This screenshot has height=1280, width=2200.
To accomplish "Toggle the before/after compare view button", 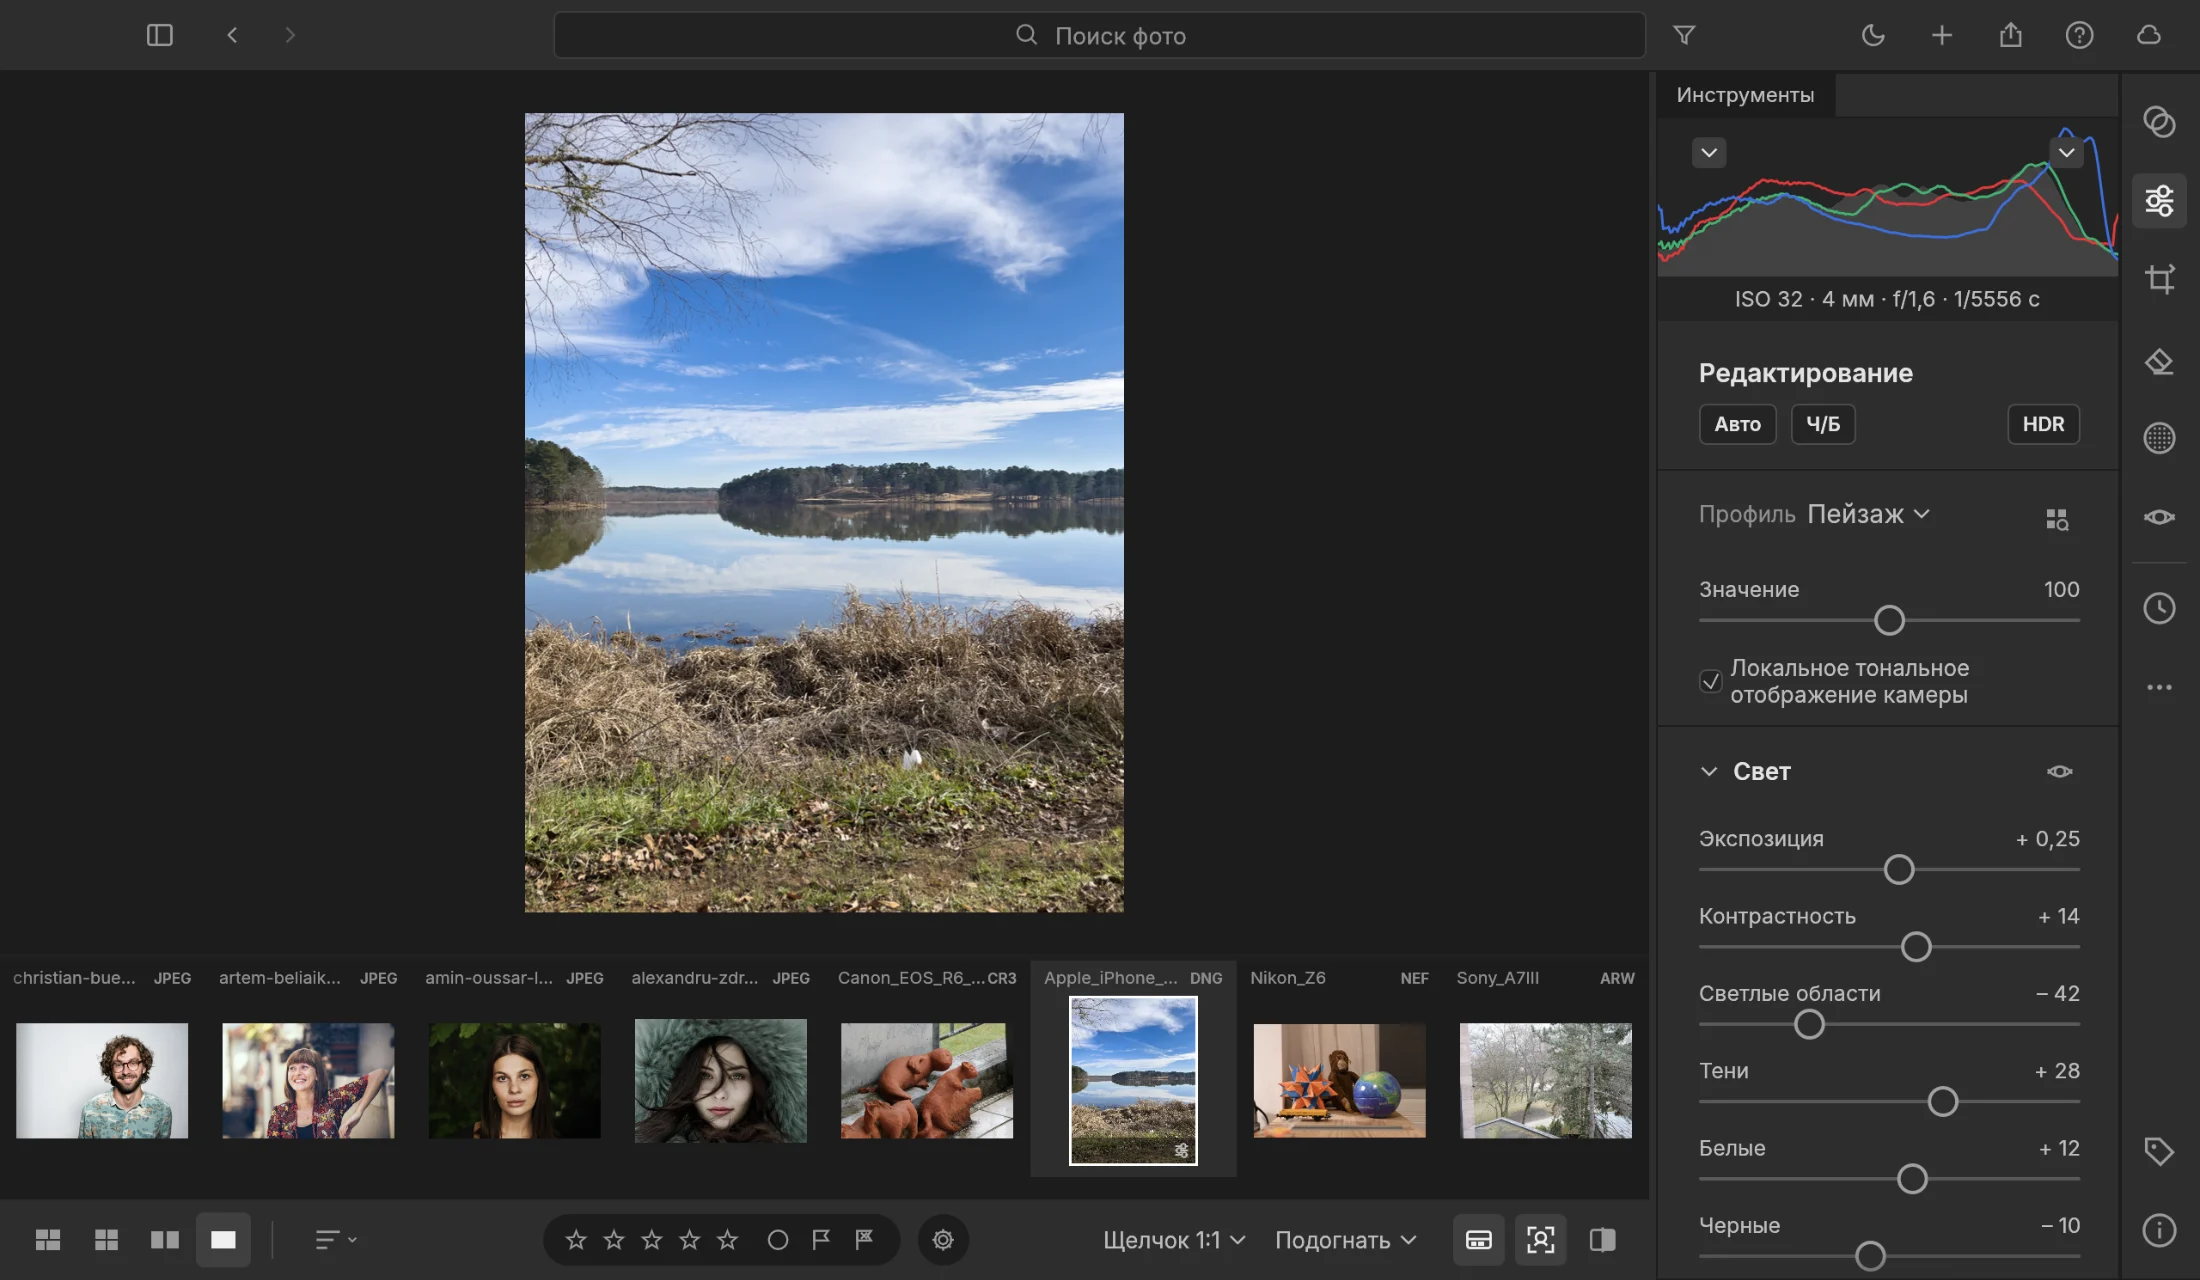I will tap(1602, 1240).
